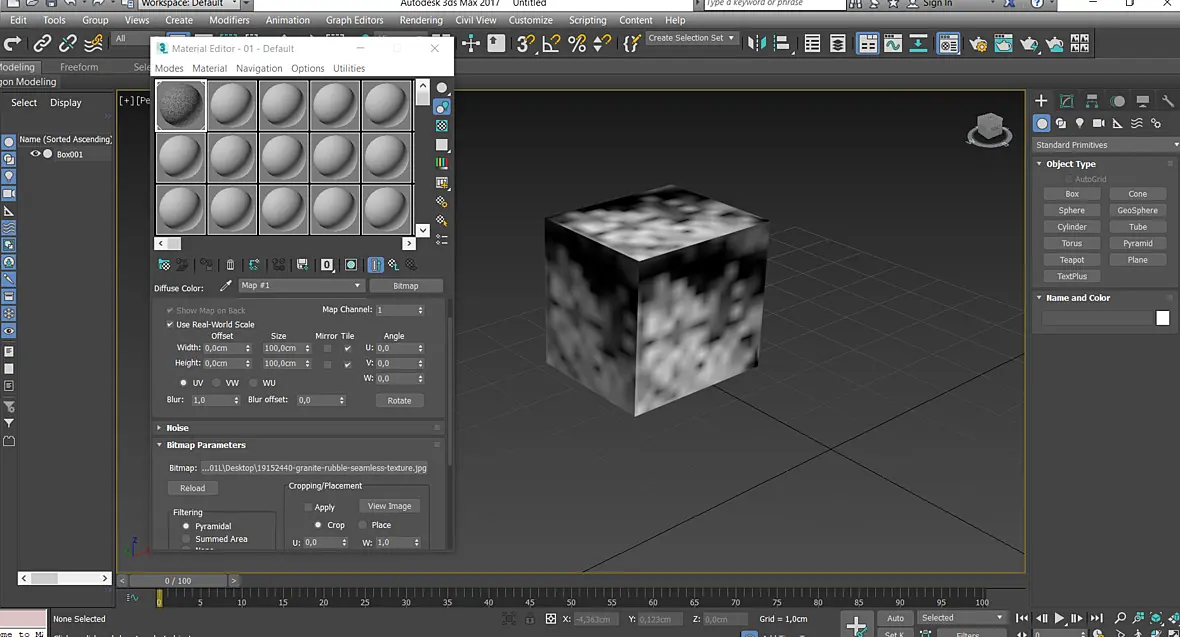The width and height of the screenshot is (1180, 637).
Task: Open the Utilities wrench panel tab
Action: [x=1167, y=101]
